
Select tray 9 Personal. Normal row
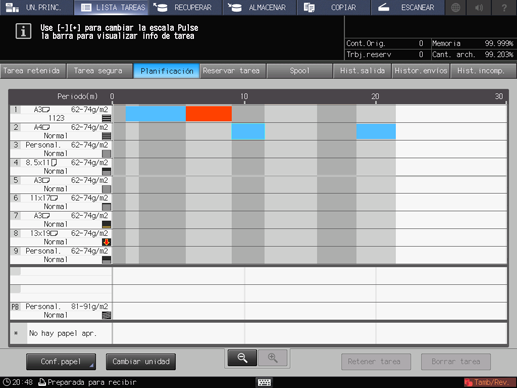[x=61, y=255]
